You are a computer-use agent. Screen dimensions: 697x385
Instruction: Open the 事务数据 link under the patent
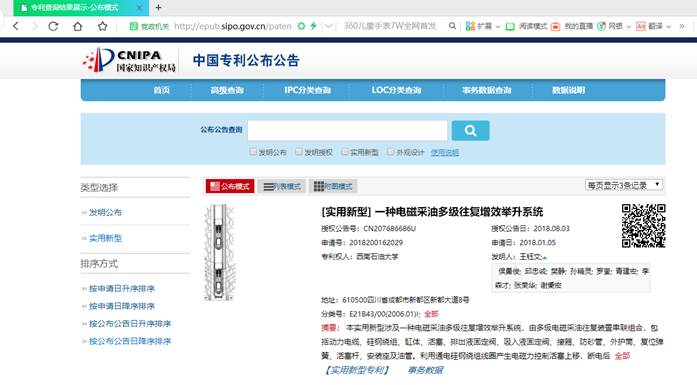point(425,370)
